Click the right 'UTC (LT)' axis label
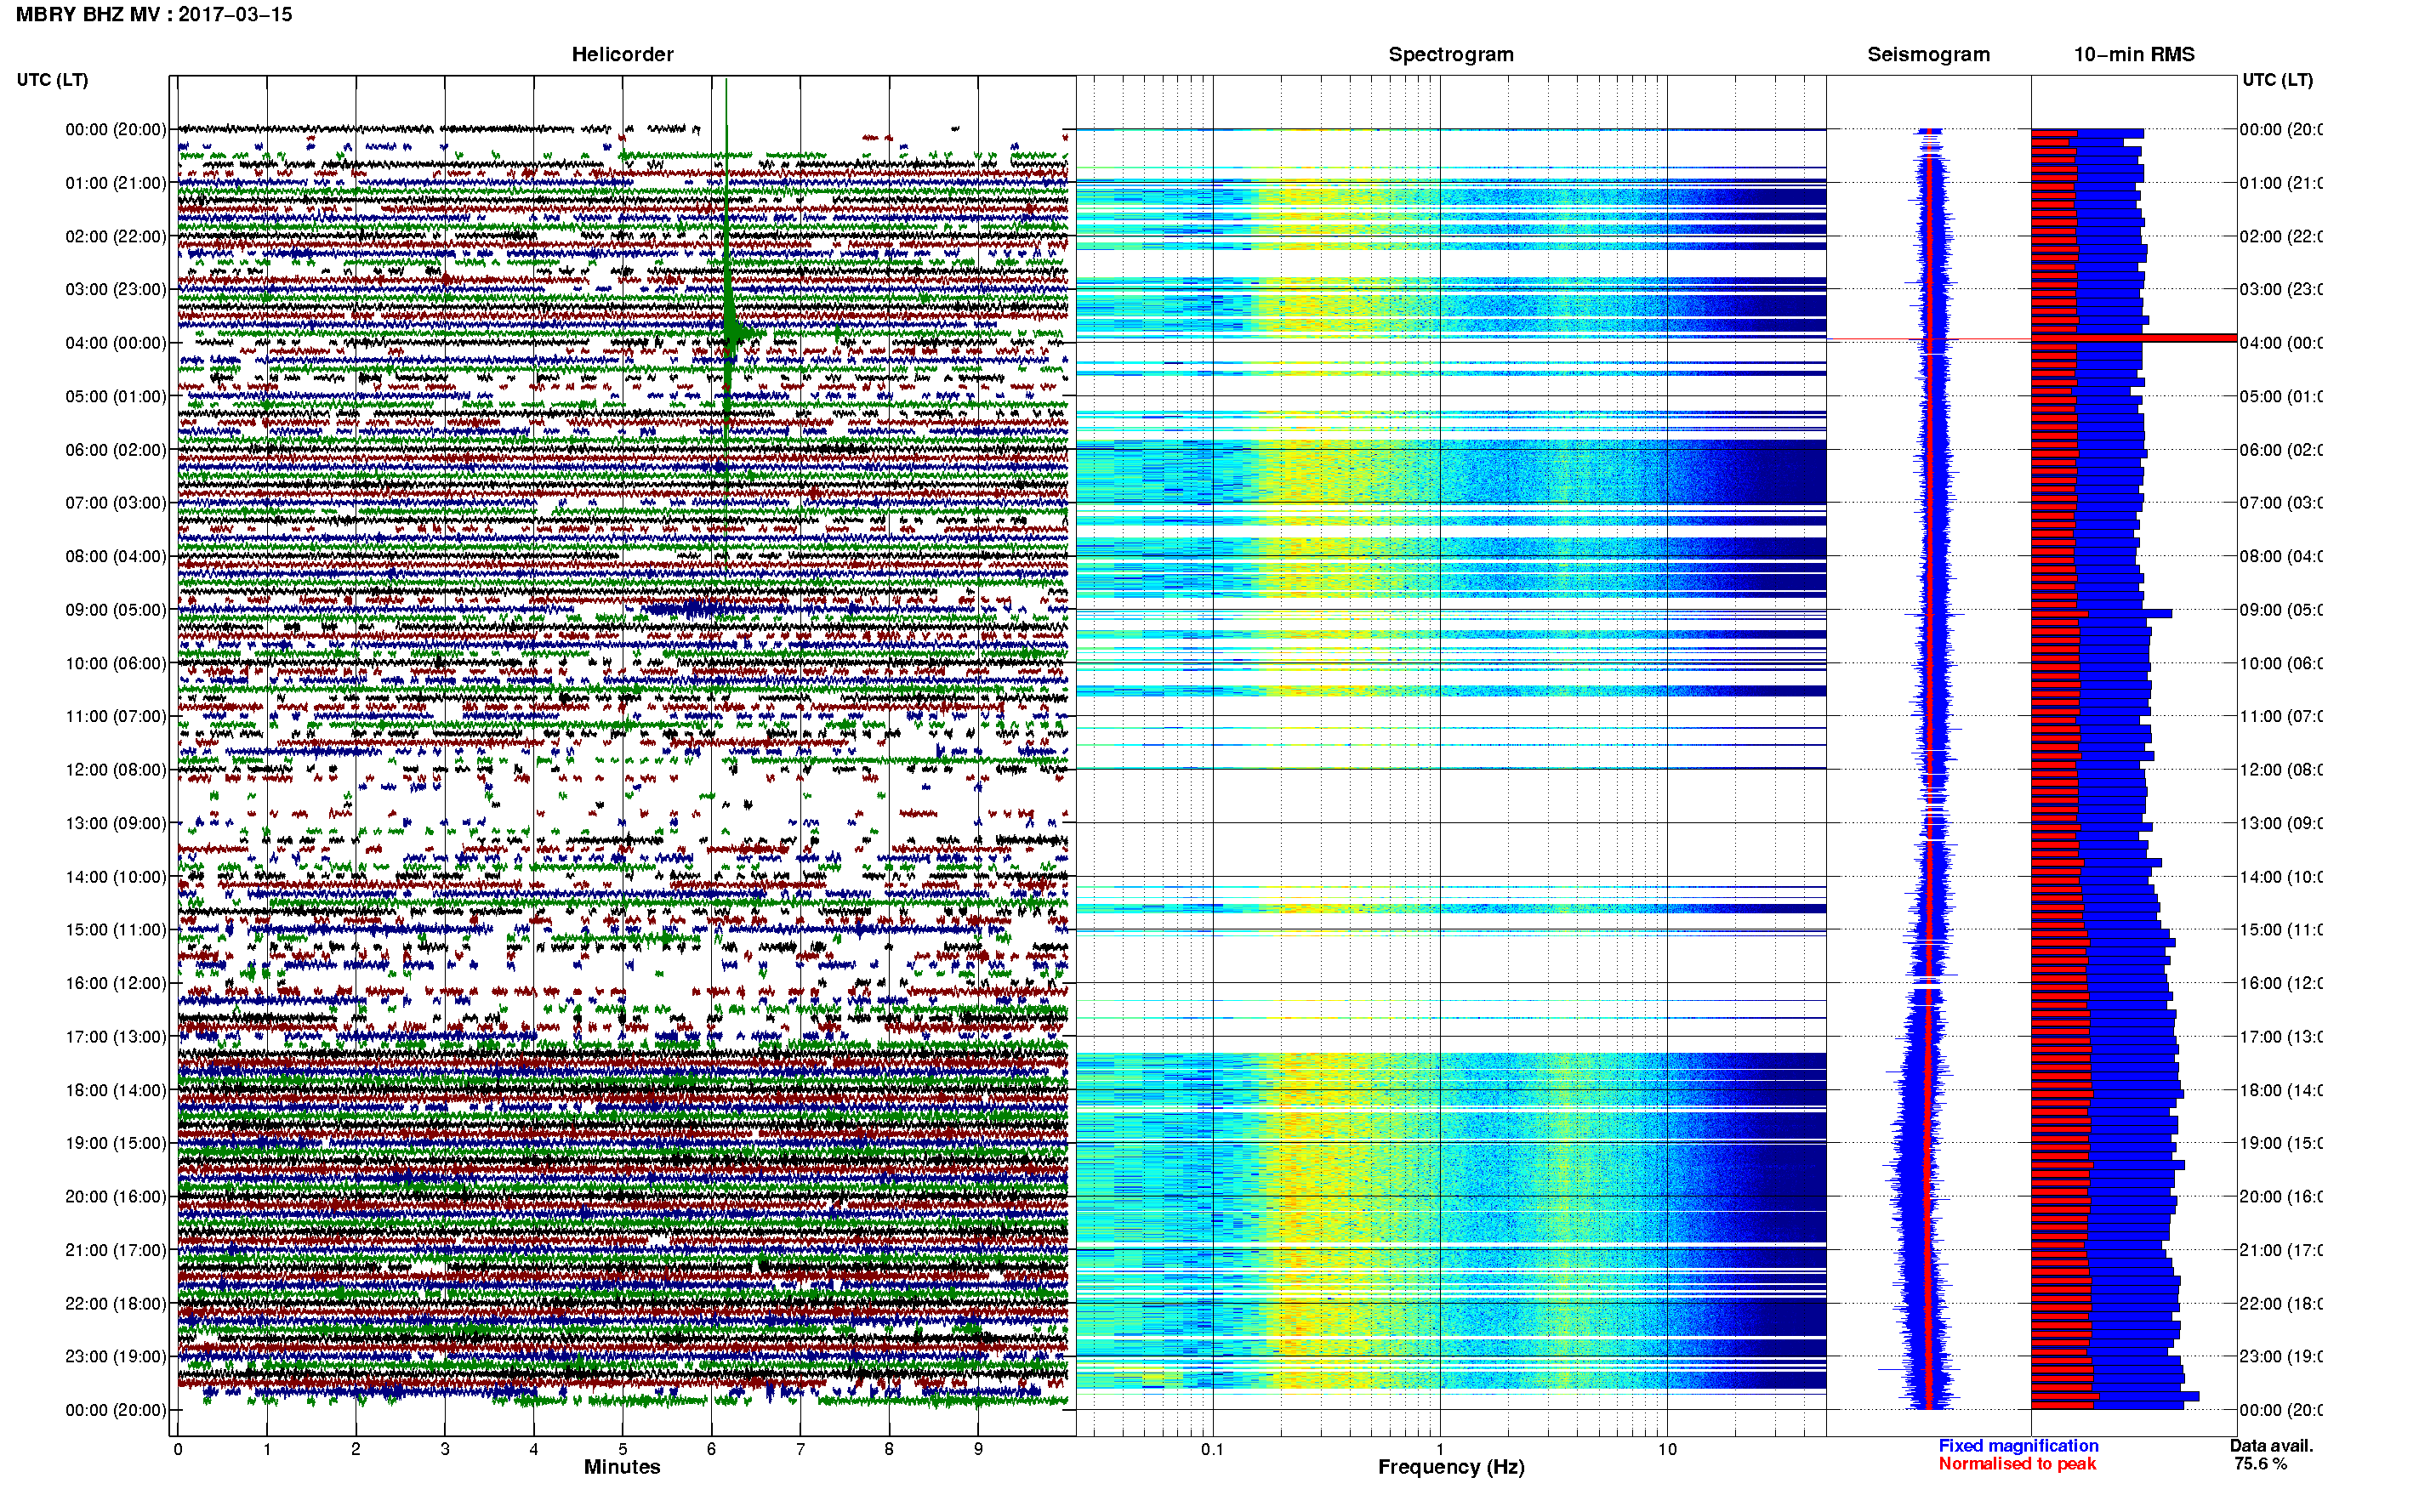Image resolution: width=2419 pixels, height=1512 pixels. 2277,80
